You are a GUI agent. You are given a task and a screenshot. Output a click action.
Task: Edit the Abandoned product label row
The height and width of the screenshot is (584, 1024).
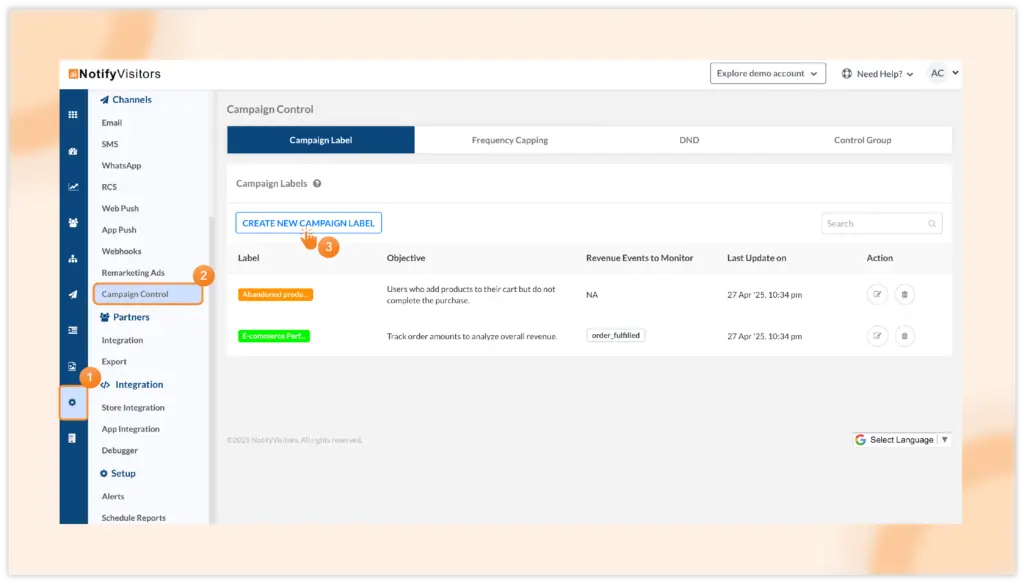877,294
